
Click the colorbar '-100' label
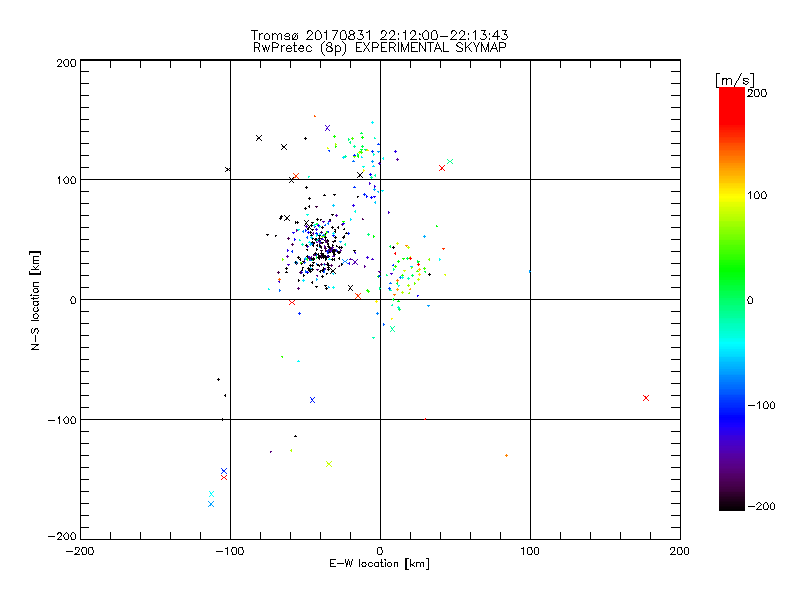761,405
